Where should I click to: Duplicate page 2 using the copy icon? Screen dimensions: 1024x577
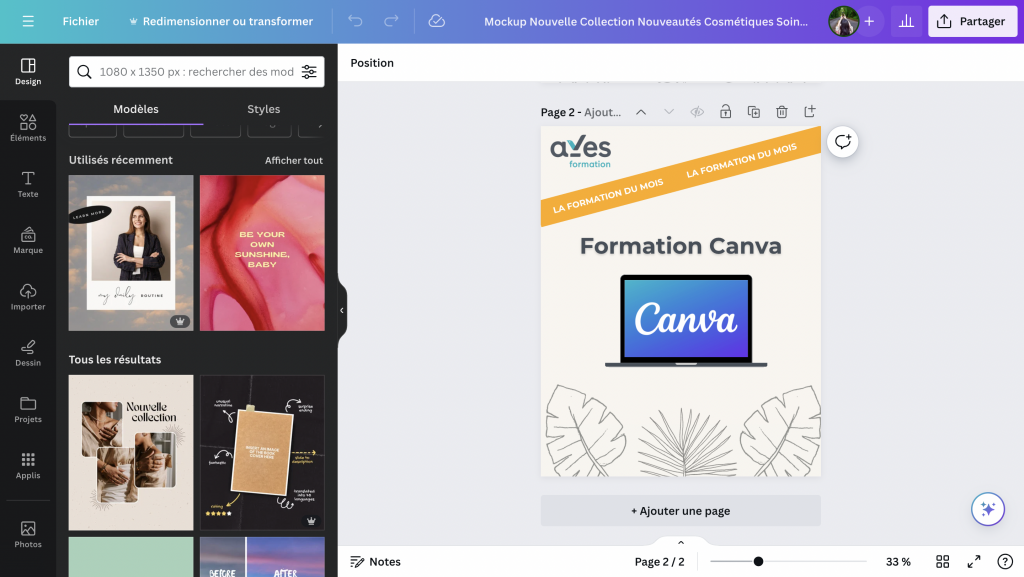(x=753, y=112)
